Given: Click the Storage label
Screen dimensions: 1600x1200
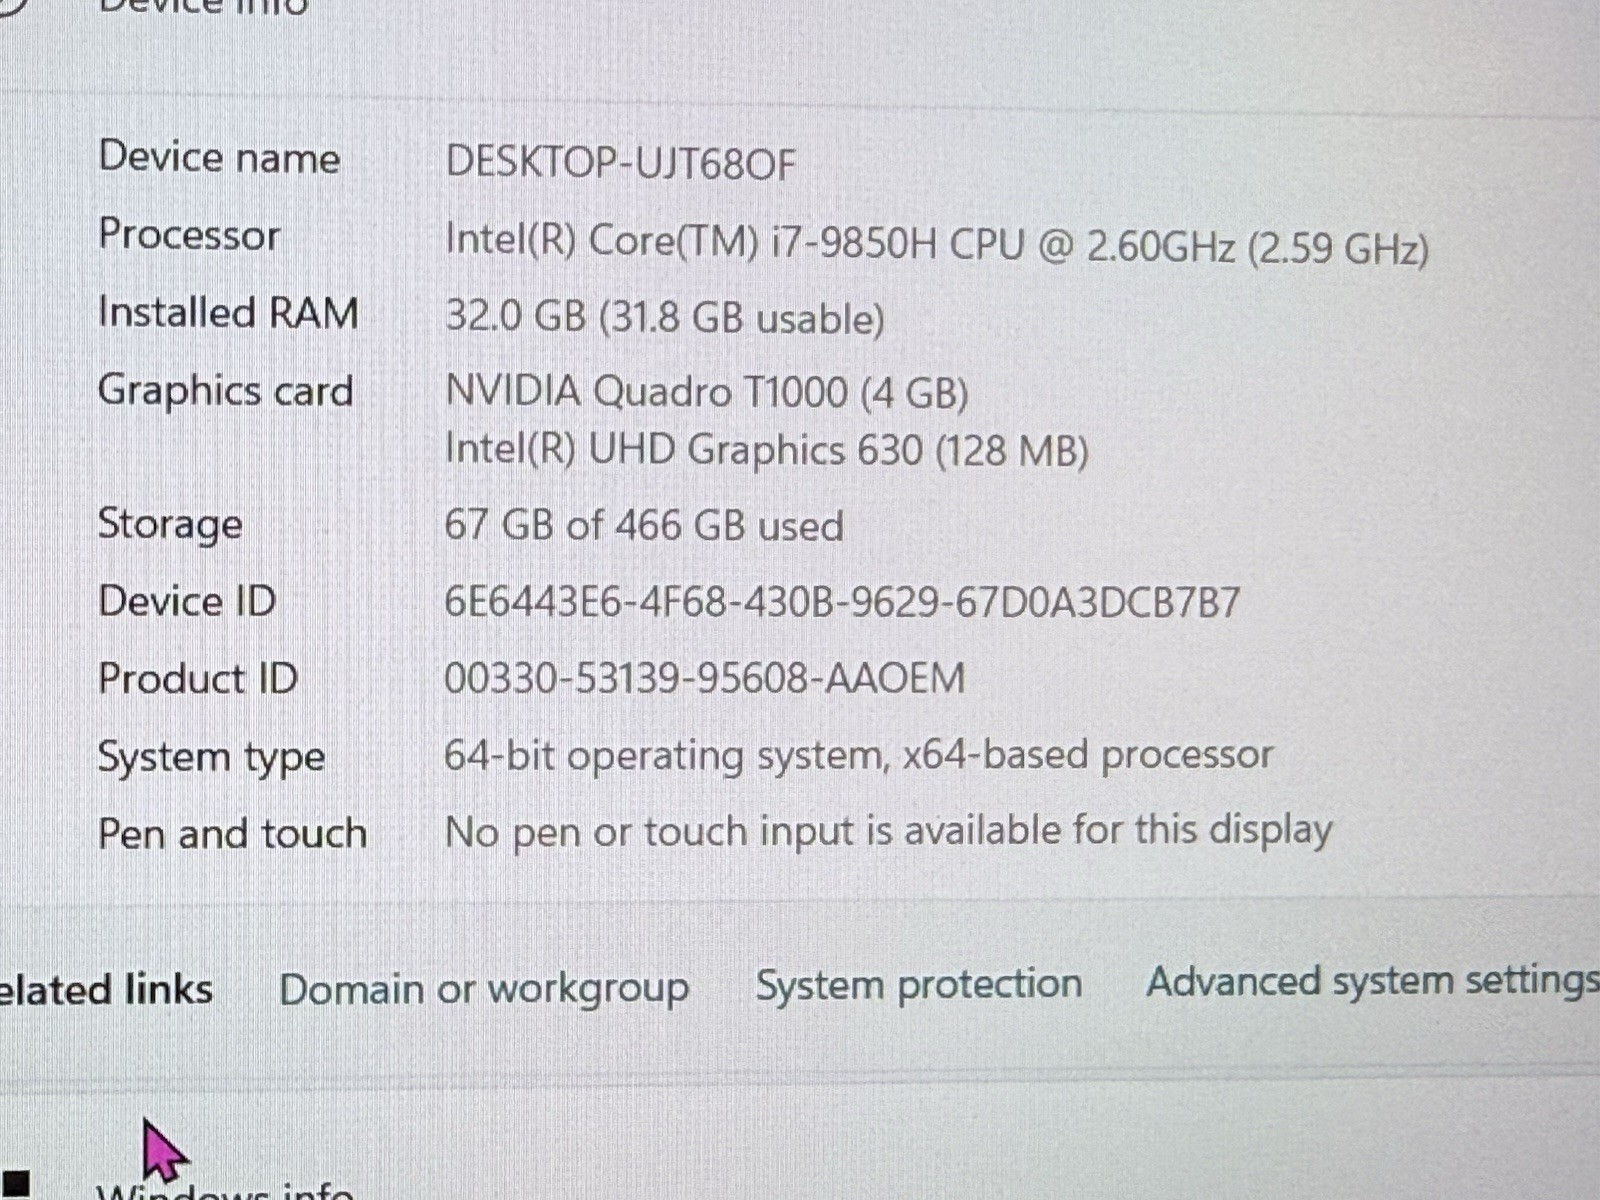Looking at the screenshot, I should [170, 525].
